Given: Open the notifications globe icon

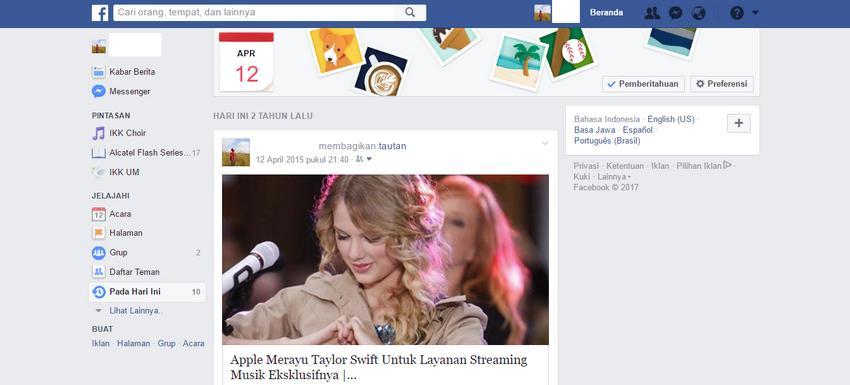Looking at the screenshot, I should coord(699,13).
